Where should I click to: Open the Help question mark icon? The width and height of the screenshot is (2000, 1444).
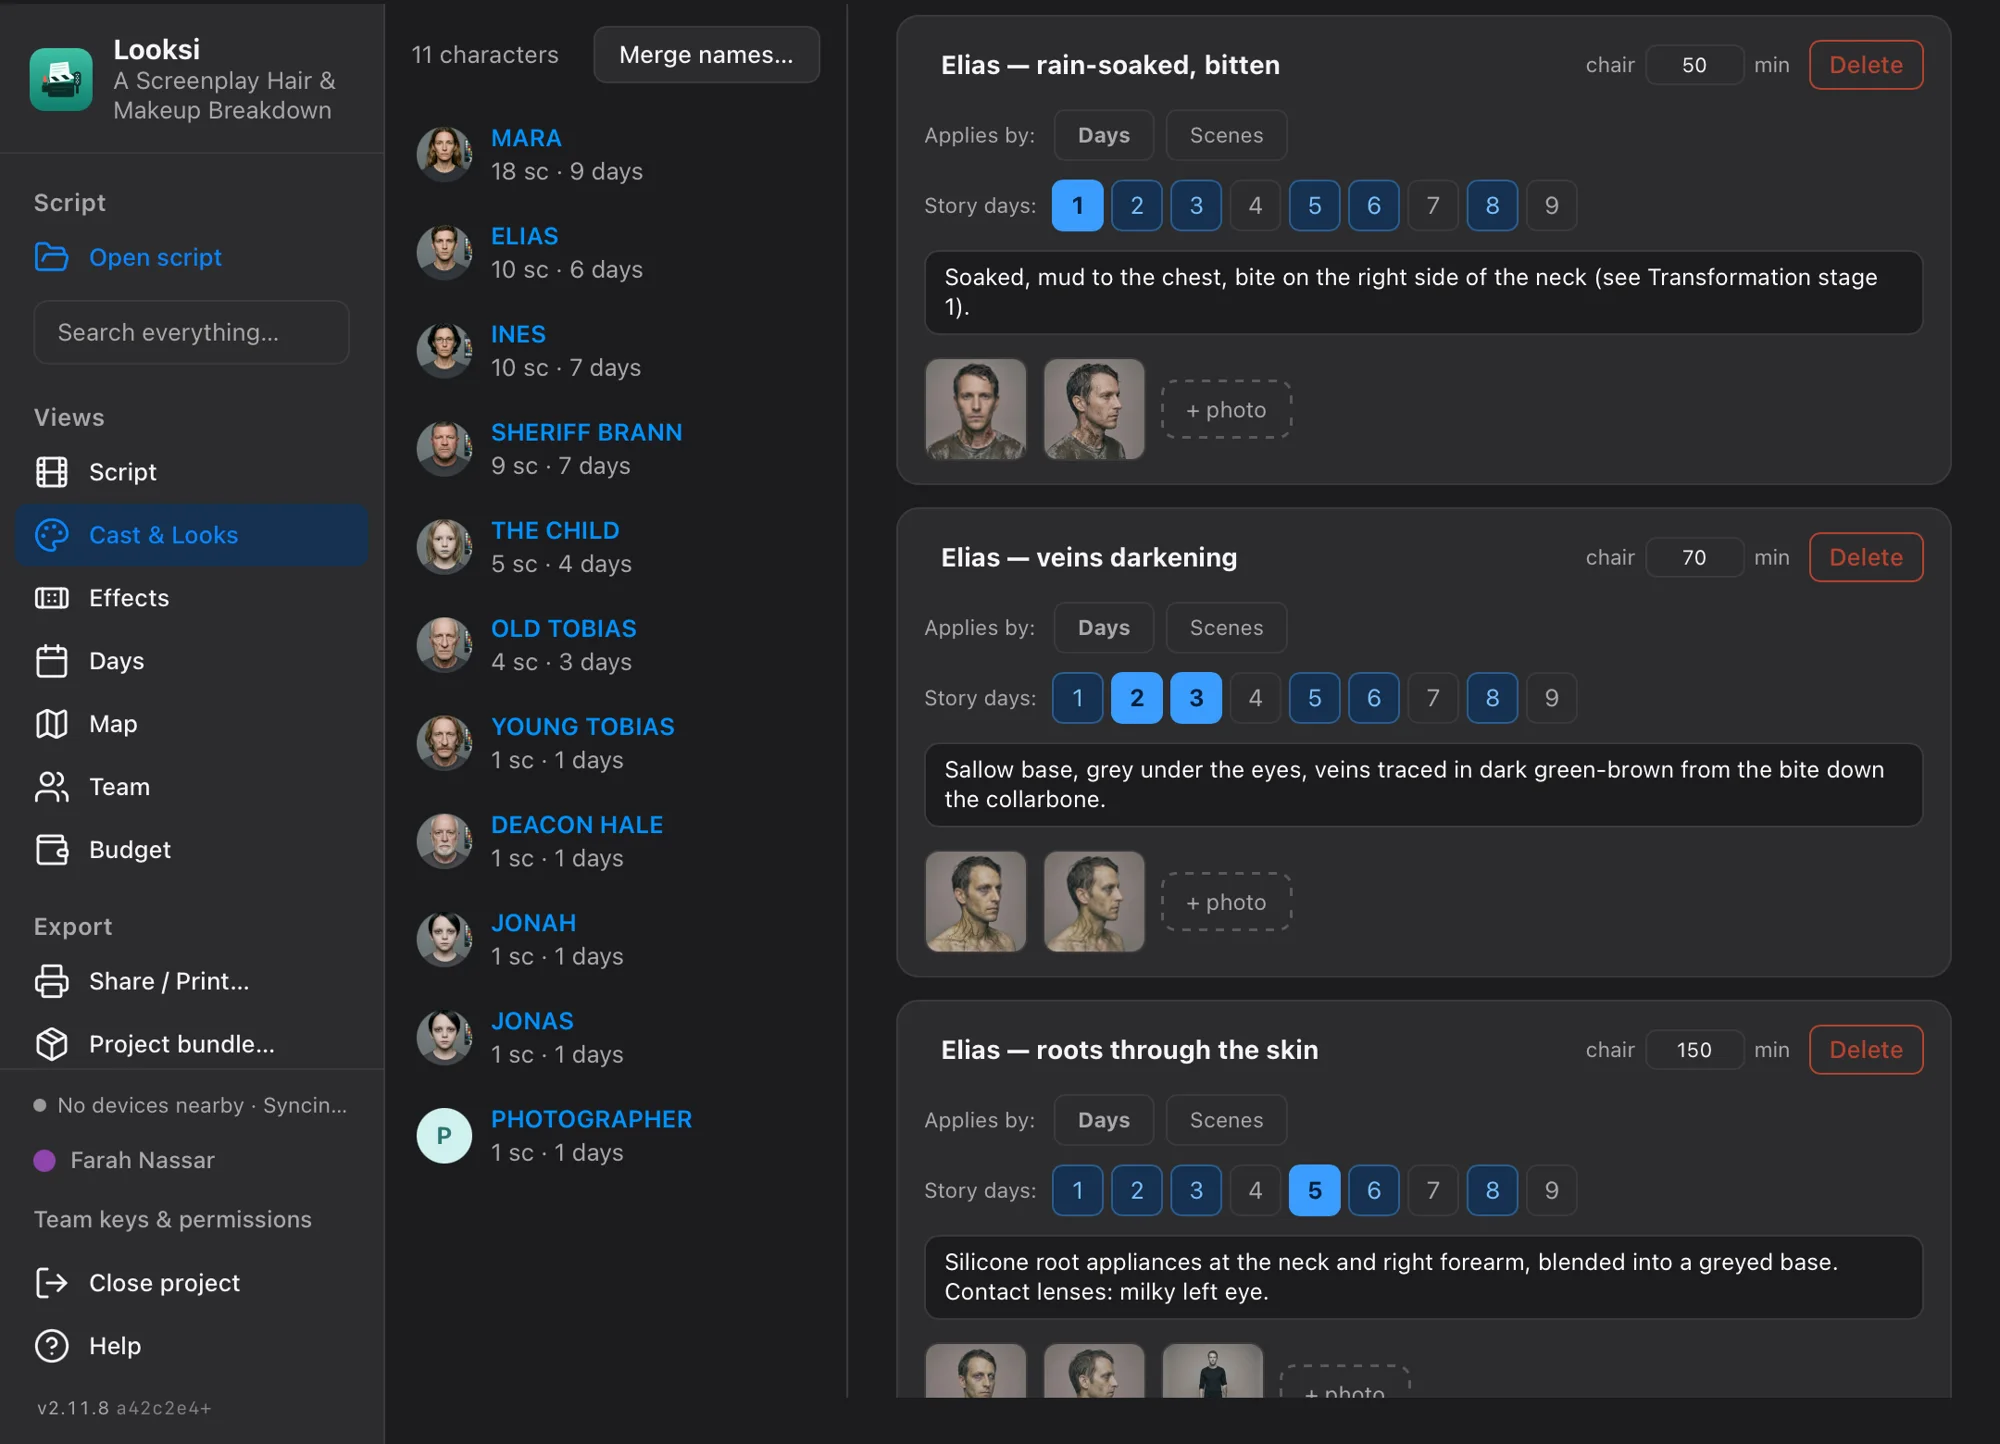point(52,1346)
